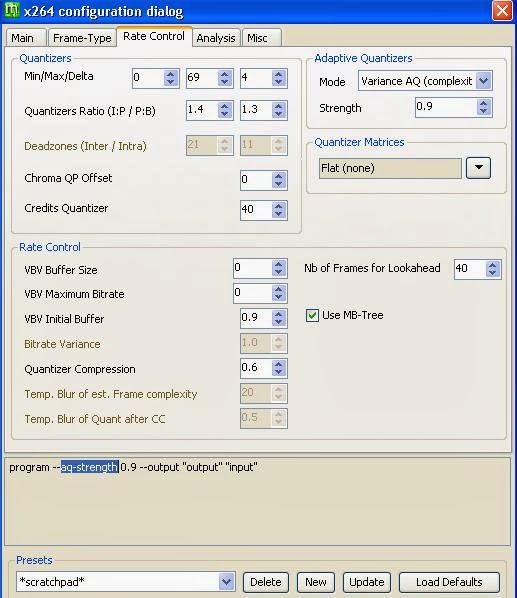Viewport: 517px width, 598px height.
Task: Click the Update preset button
Action: [x=367, y=582]
